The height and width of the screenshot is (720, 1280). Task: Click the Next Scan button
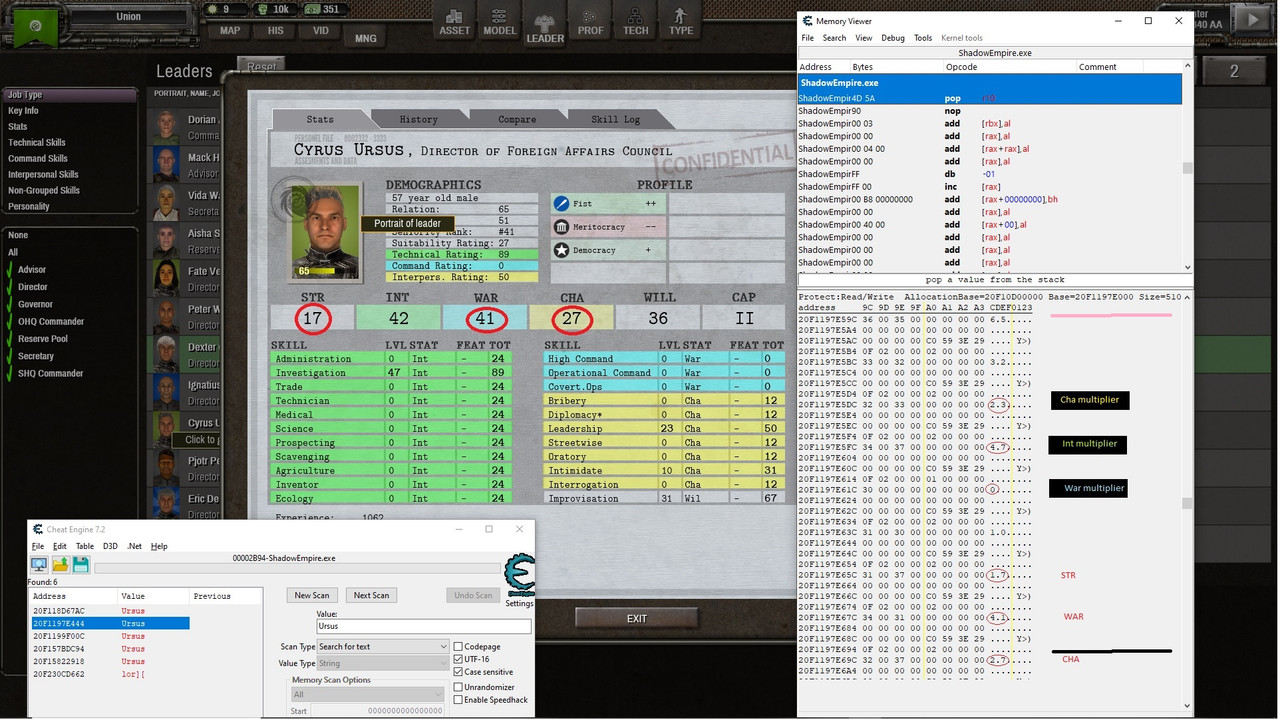click(x=371, y=595)
